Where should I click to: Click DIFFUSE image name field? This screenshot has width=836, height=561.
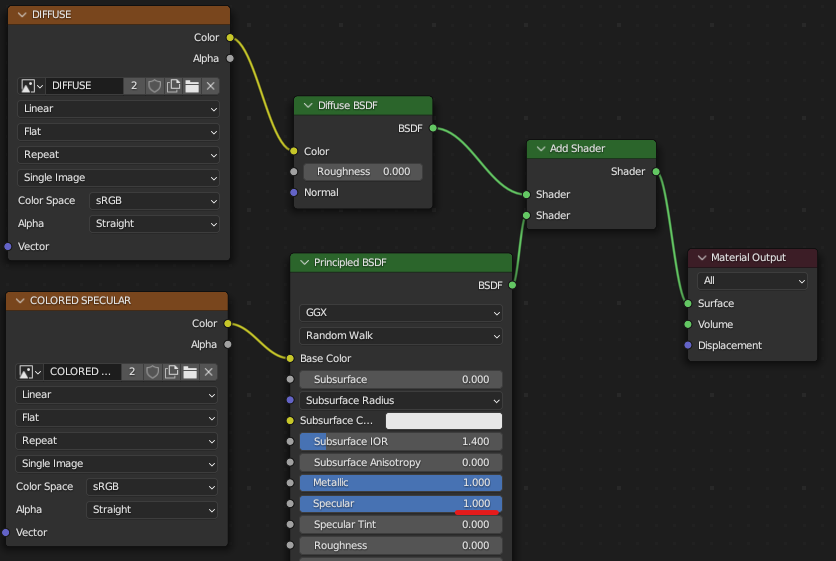coord(84,86)
